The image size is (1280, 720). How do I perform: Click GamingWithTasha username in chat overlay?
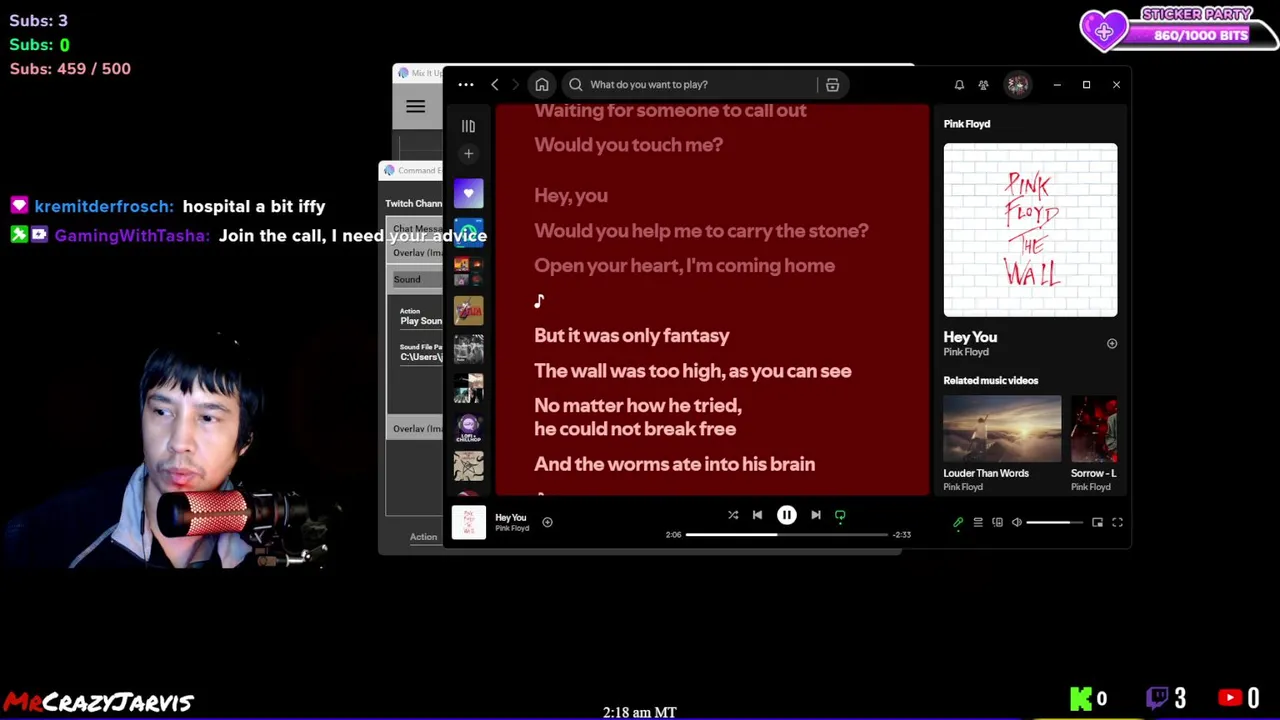(131, 236)
